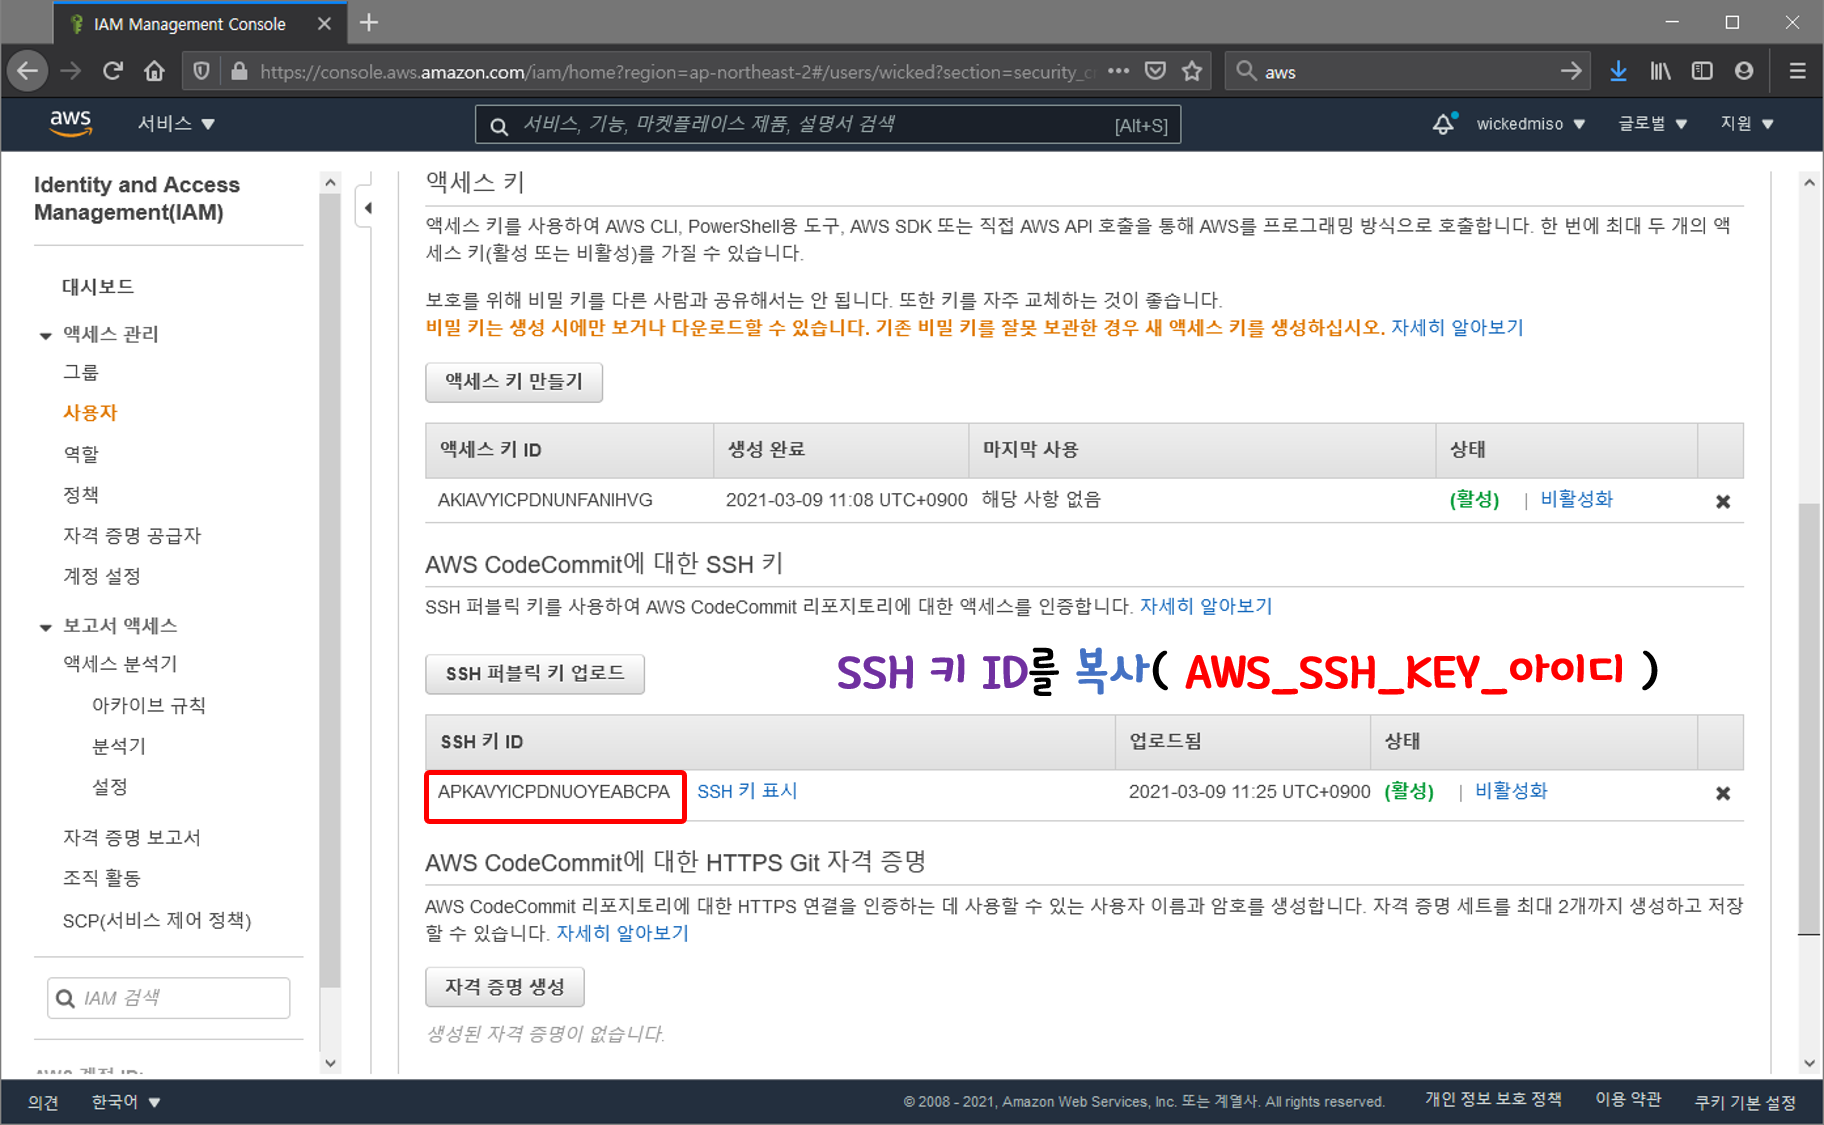Open 역할 in the sidebar

pyautogui.click(x=81, y=454)
